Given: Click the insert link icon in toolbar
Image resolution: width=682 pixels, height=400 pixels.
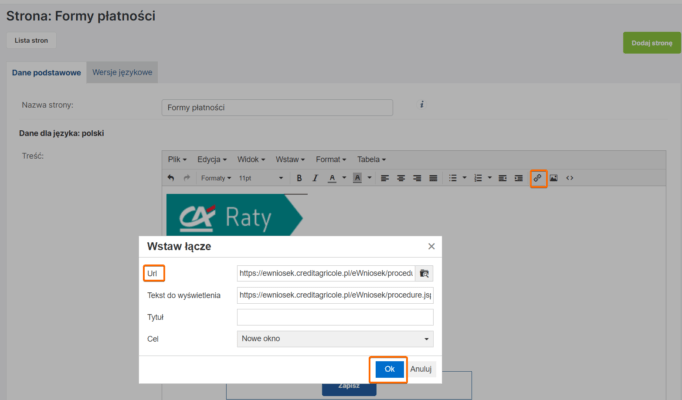Looking at the screenshot, I should pos(538,178).
